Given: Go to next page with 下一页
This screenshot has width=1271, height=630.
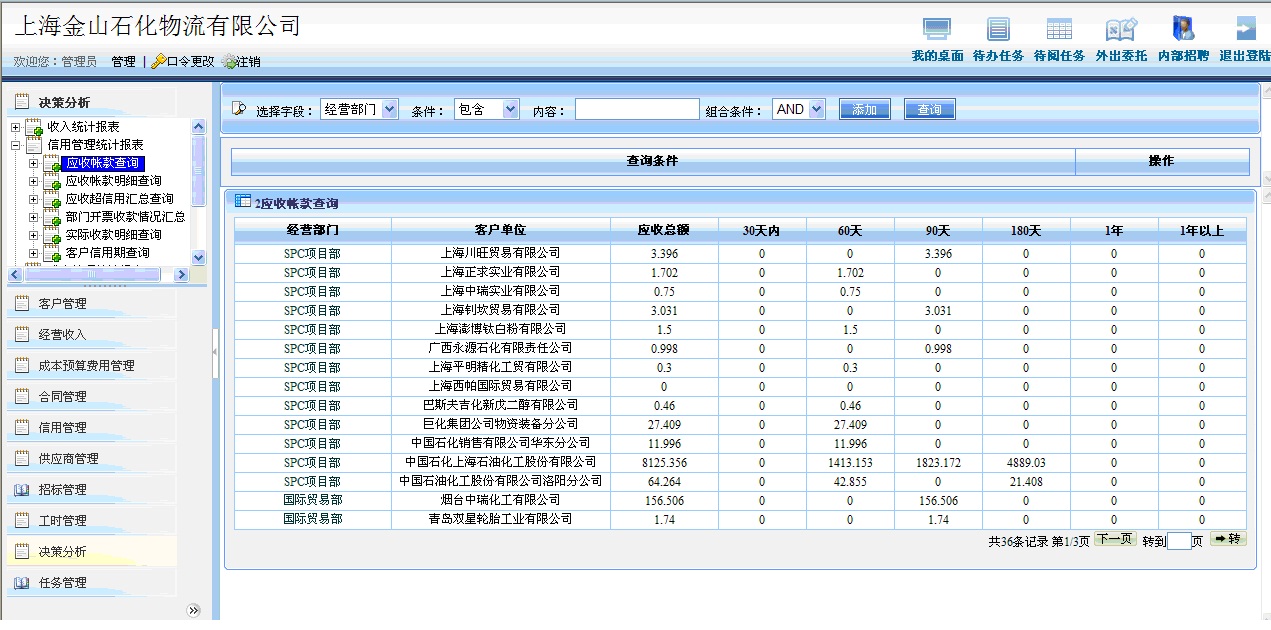Looking at the screenshot, I should click(1114, 539).
